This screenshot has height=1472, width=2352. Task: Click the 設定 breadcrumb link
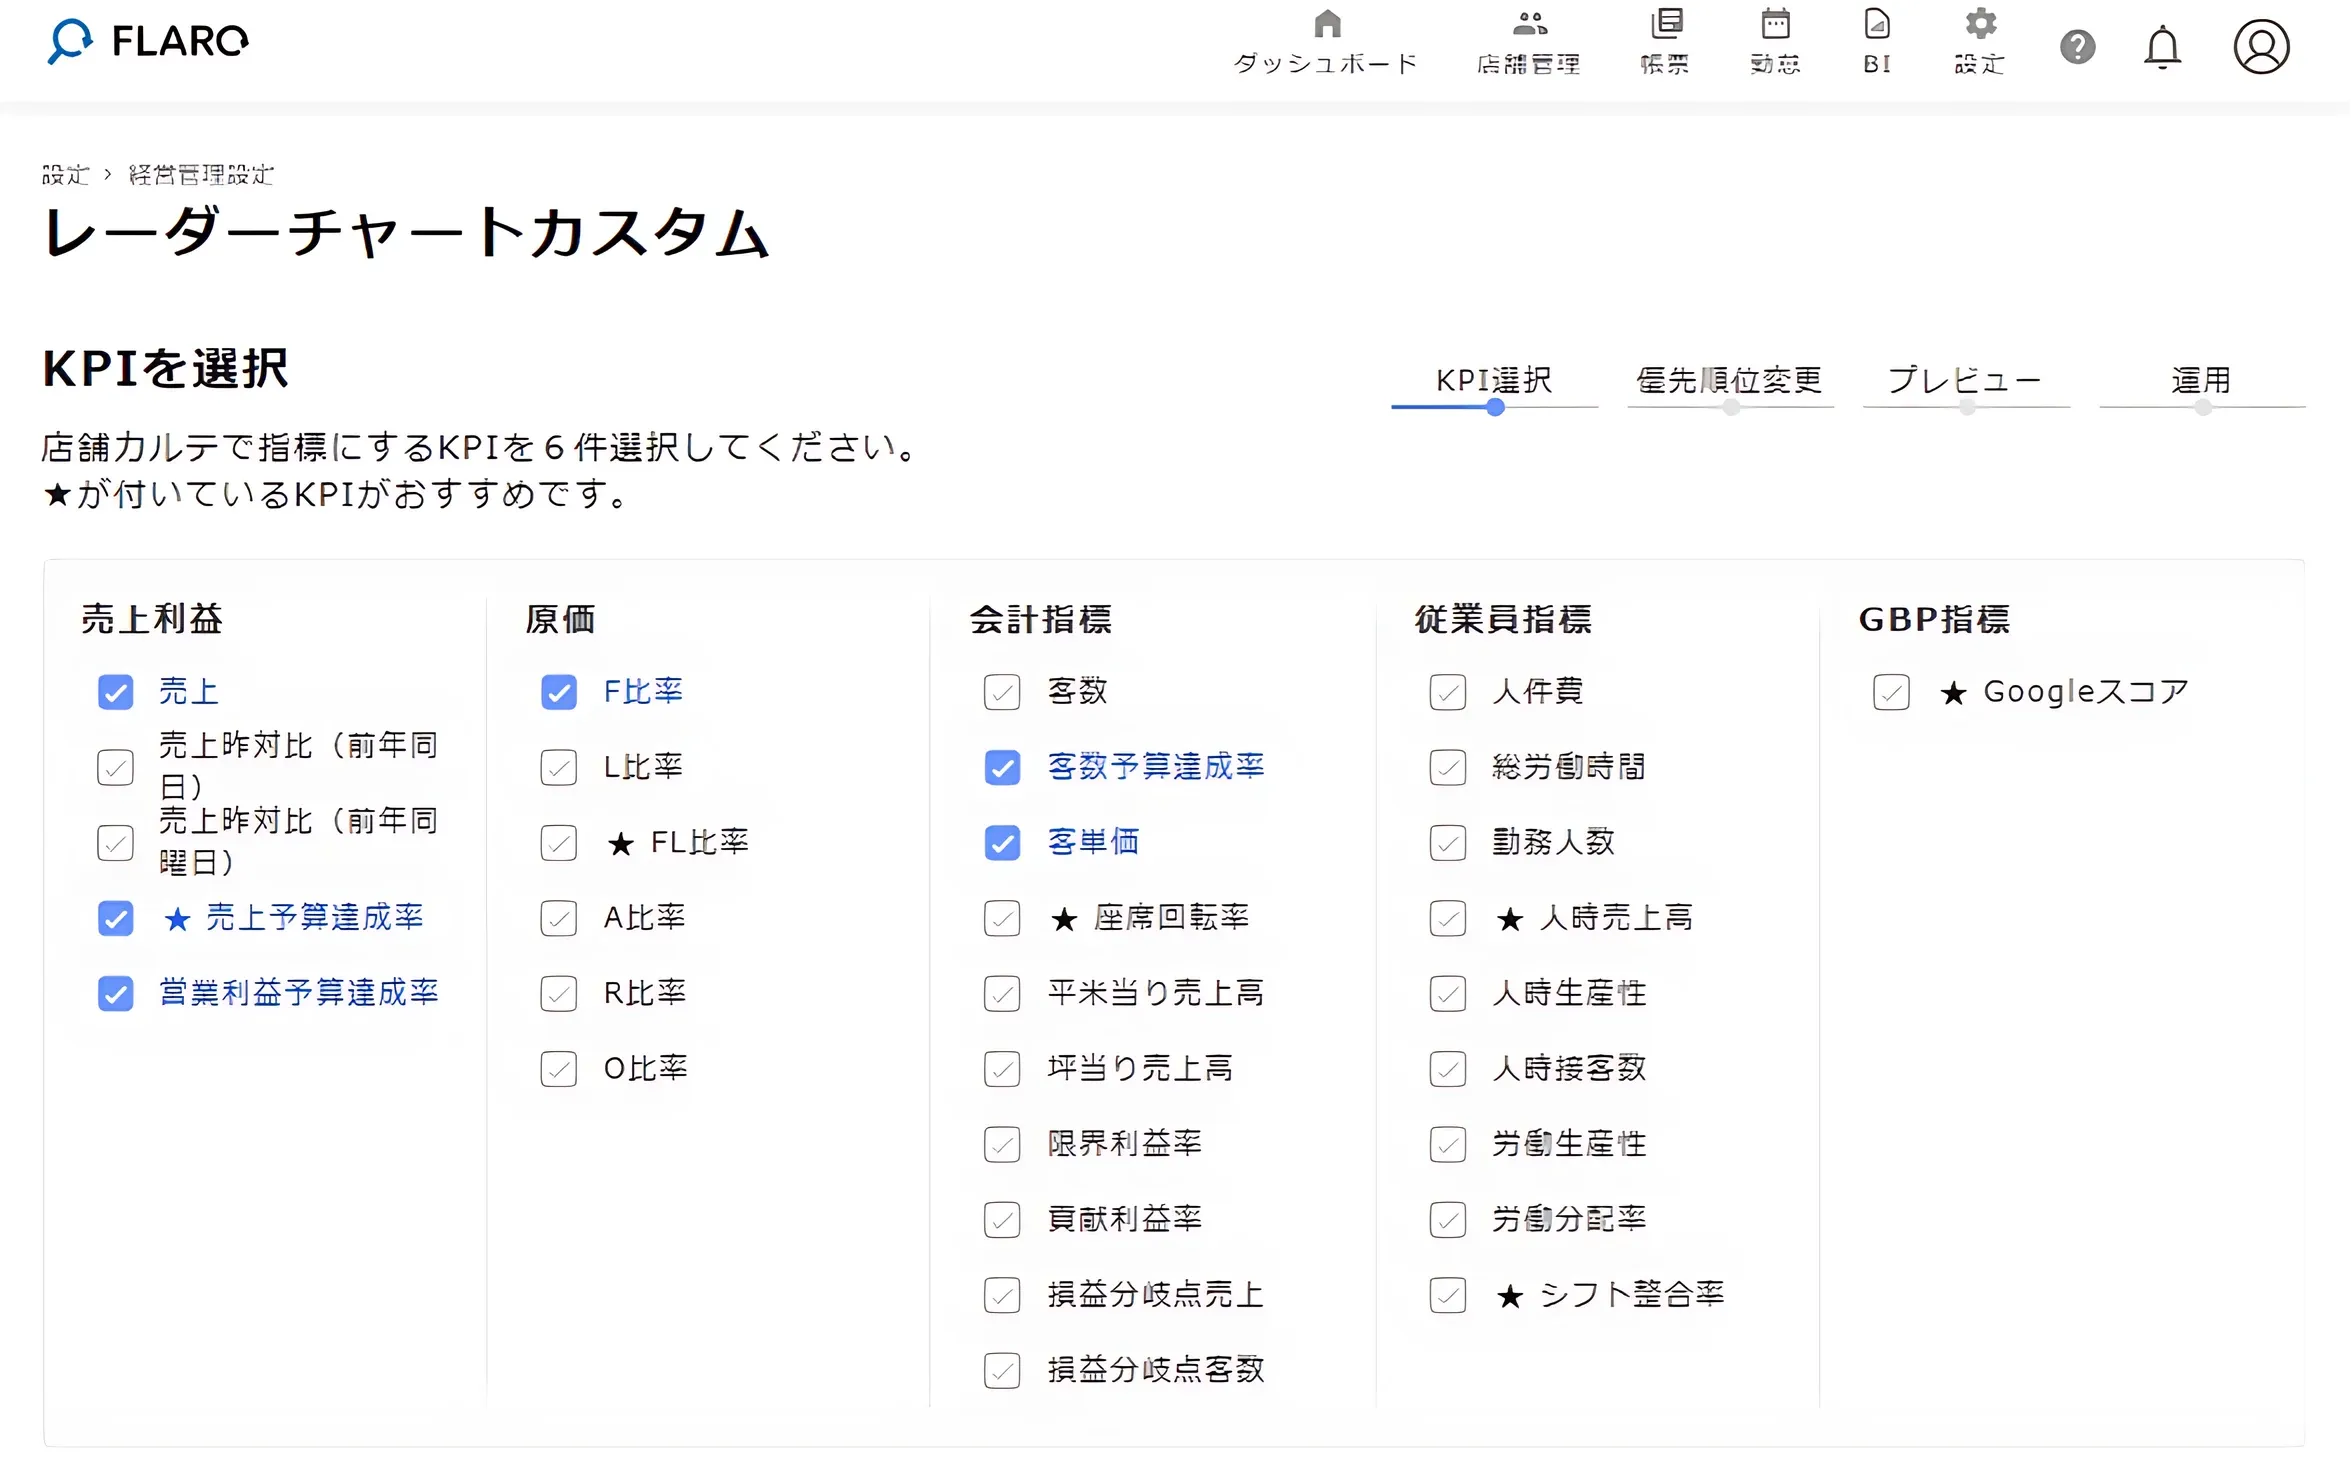point(66,175)
